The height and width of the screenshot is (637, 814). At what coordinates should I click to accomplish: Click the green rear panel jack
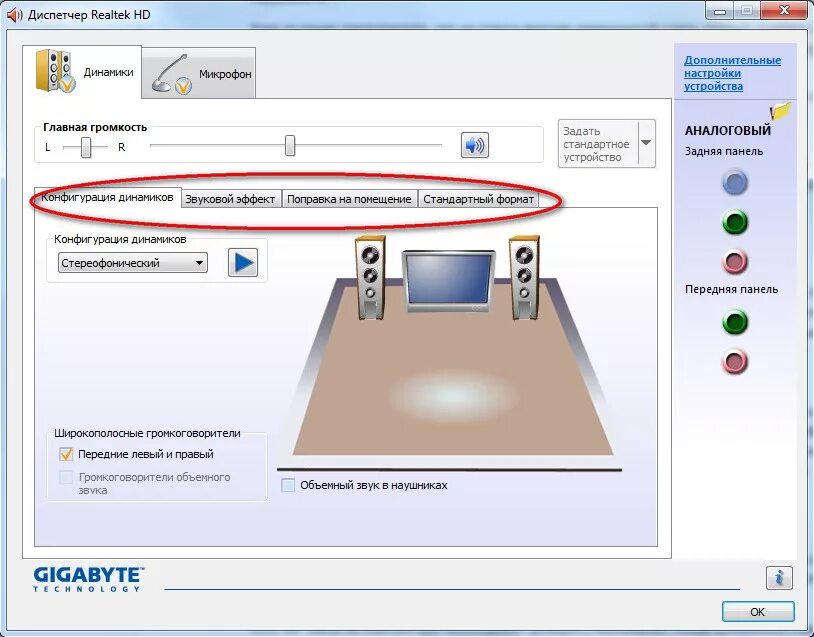(735, 222)
